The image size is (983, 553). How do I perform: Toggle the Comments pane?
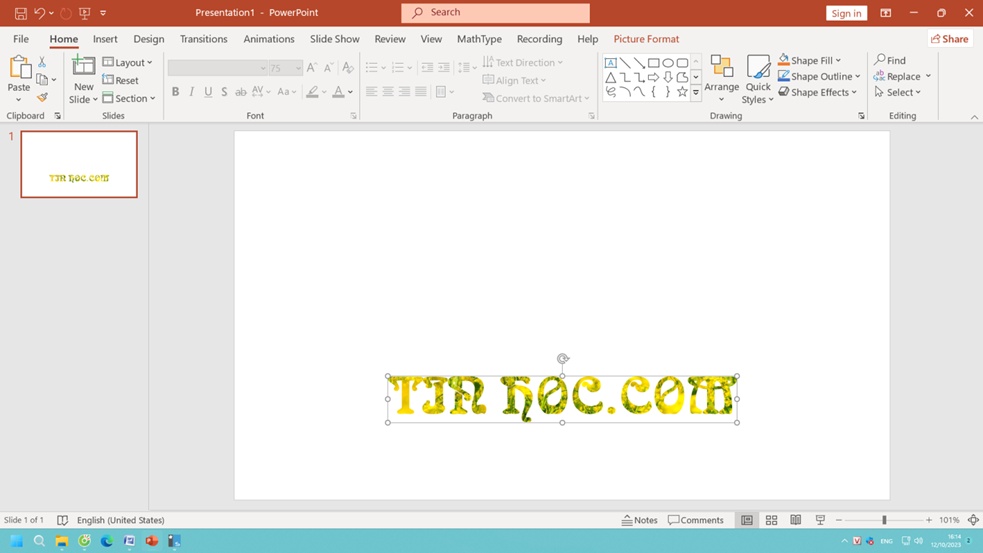[696, 520]
